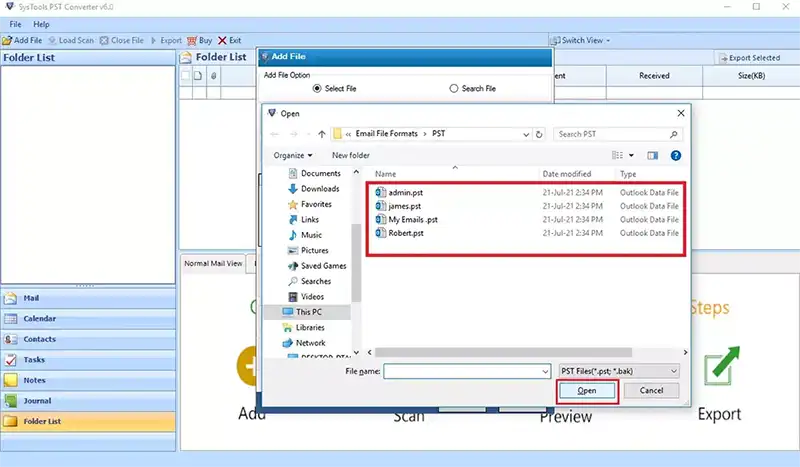800x467 pixels.
Task: Open the Help menu
Action: 41,24
